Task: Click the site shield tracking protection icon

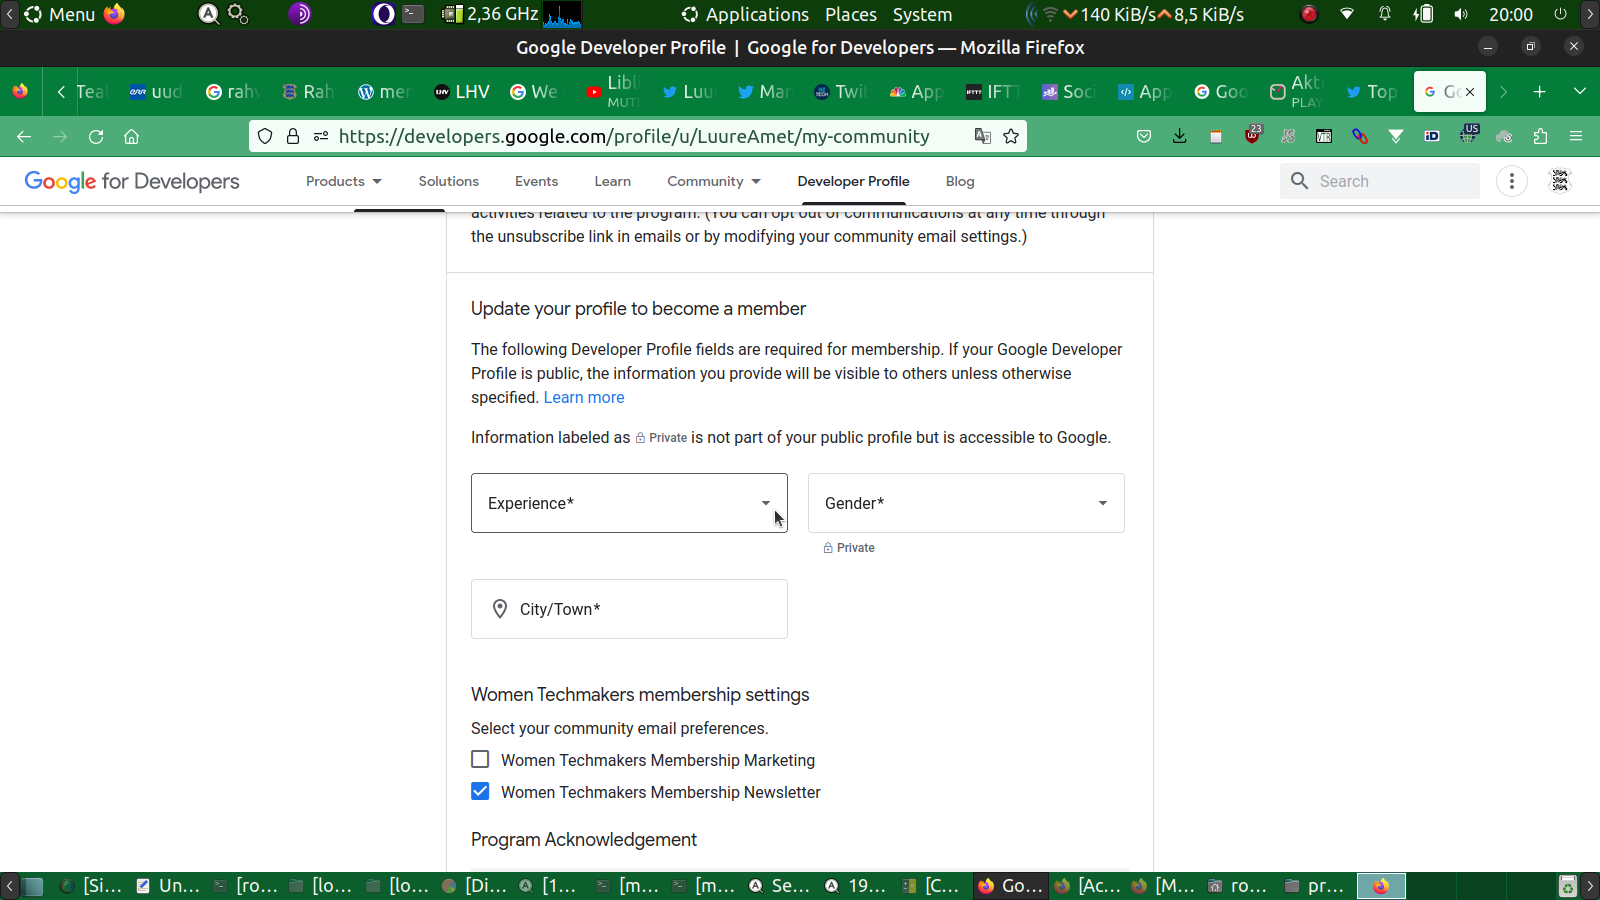Action: (265, 136)
